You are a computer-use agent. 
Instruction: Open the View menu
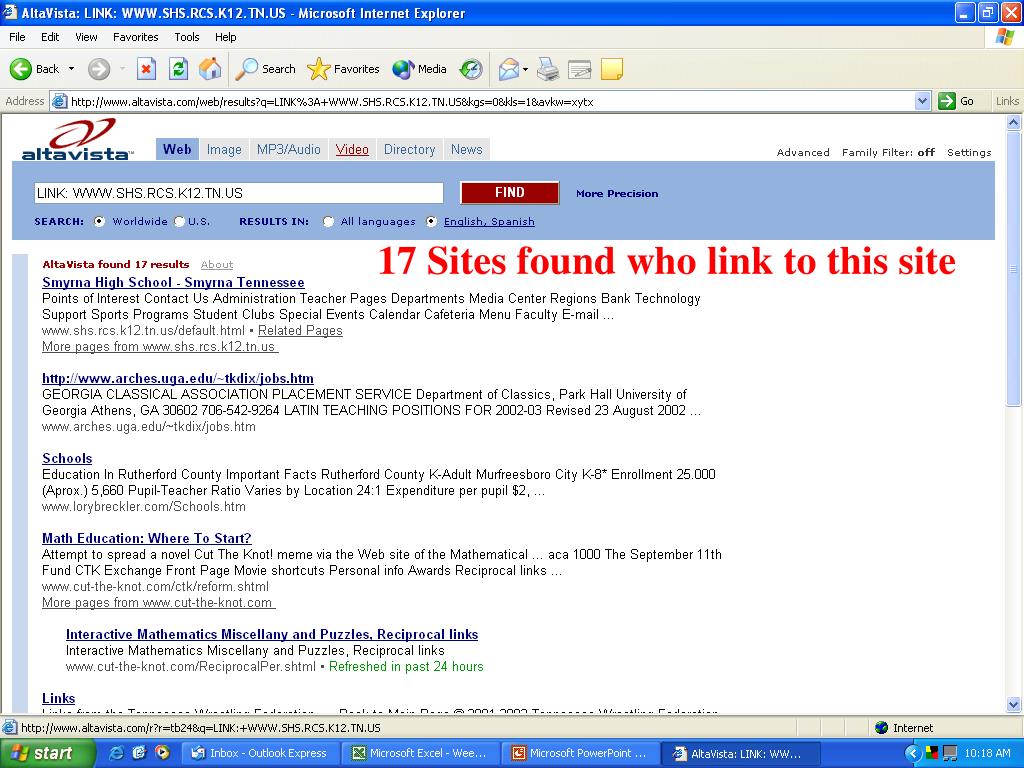tap(86, 37)
